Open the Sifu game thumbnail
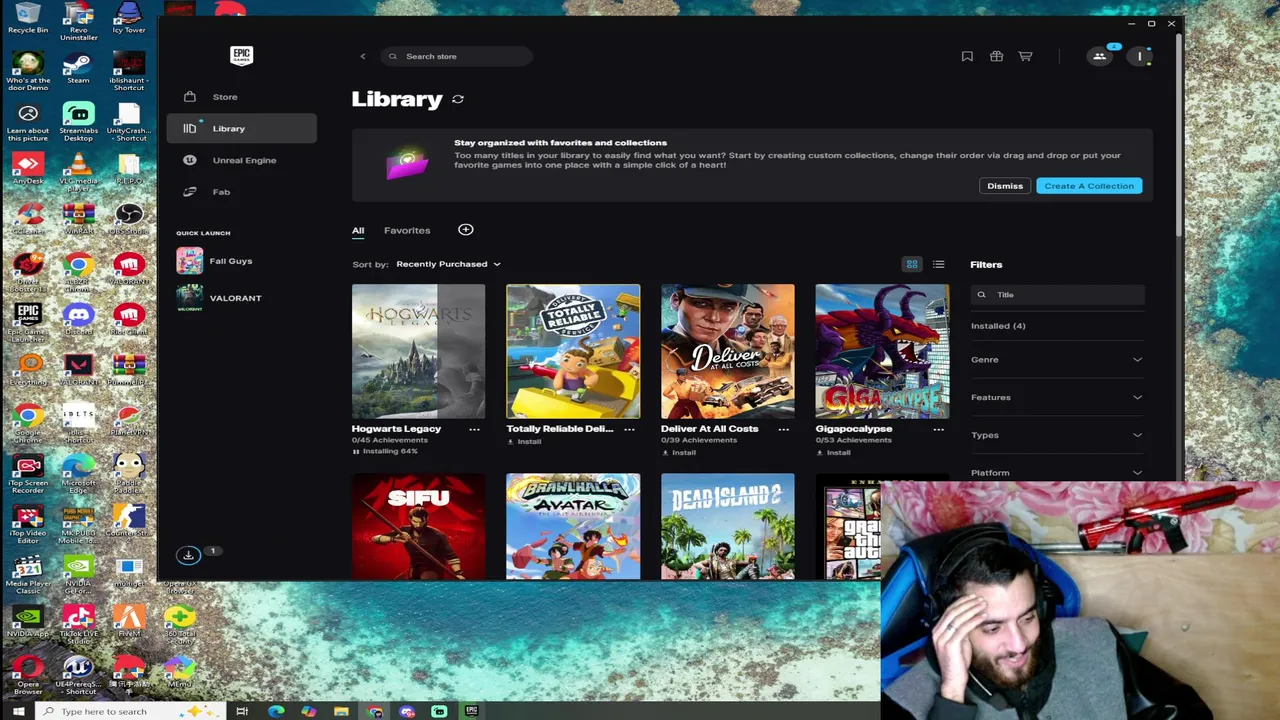Viewport: 1280px width, 720px height. 418,526
